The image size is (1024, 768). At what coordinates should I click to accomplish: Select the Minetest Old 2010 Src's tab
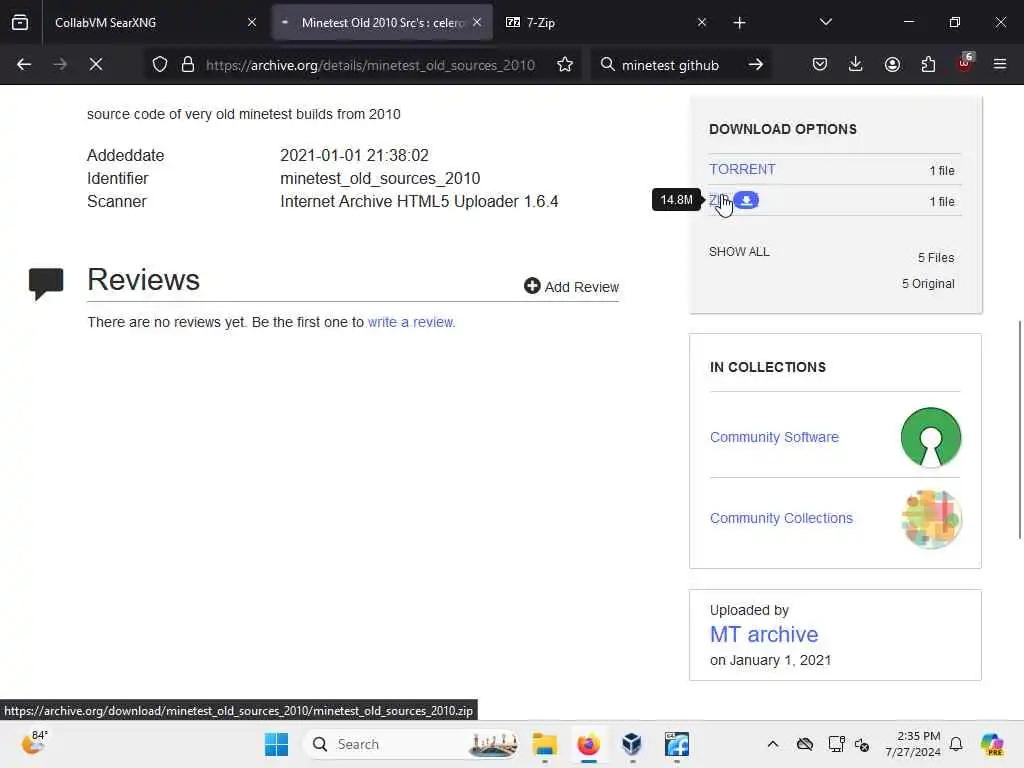[383, 22]
